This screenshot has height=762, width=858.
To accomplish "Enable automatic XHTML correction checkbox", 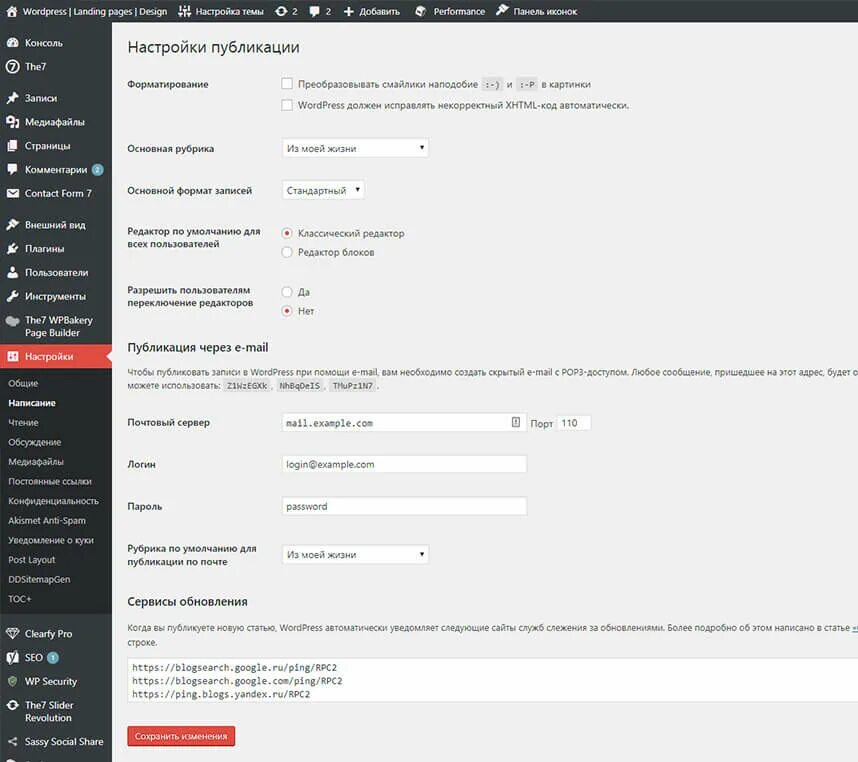I will 287,105.
